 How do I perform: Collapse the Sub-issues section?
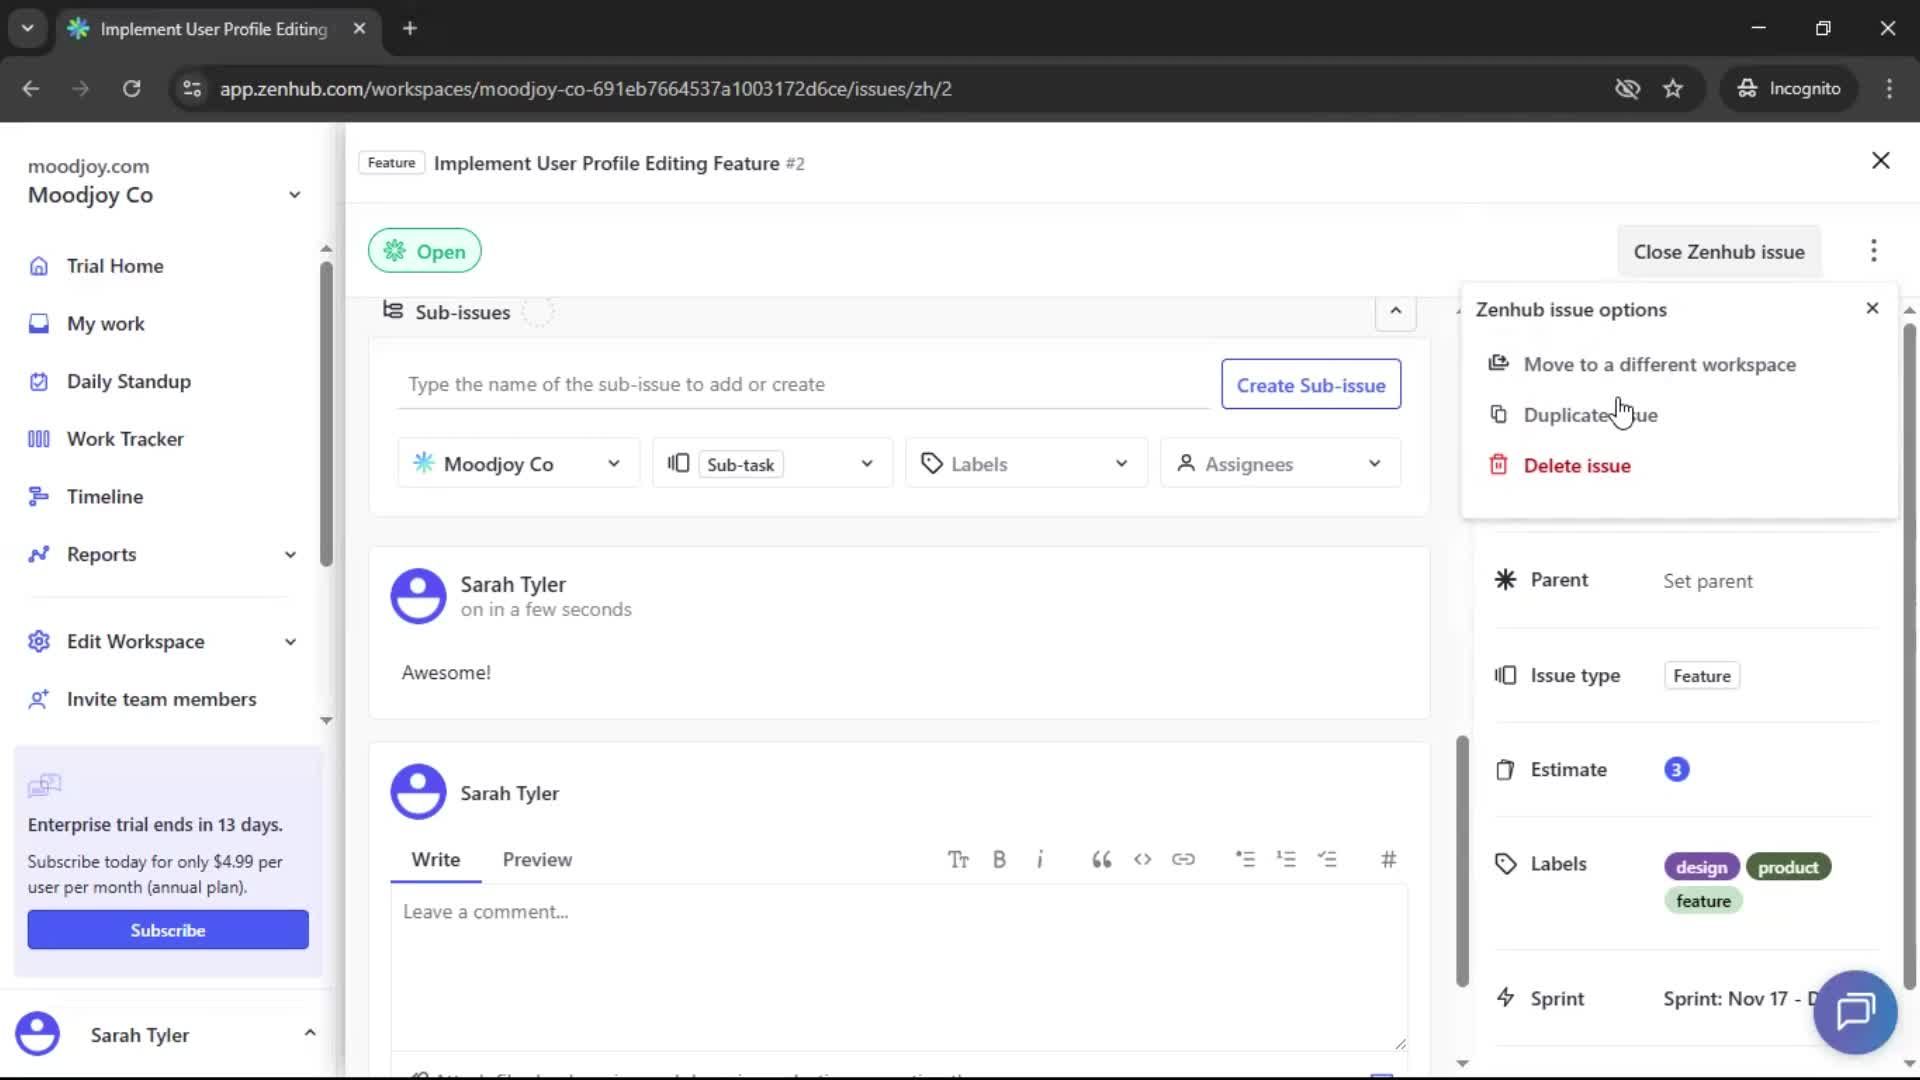click(1395, 312)
